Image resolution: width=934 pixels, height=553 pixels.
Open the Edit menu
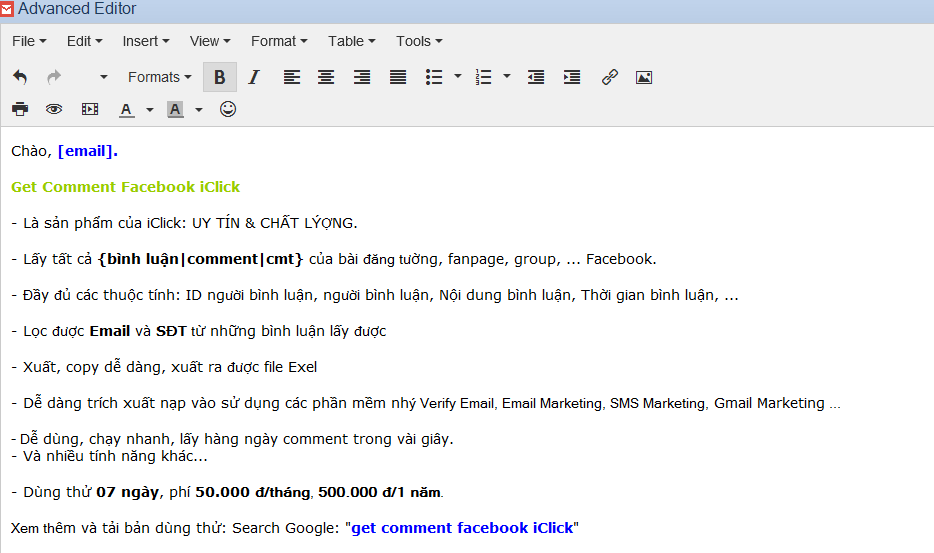tap(85, 41)
